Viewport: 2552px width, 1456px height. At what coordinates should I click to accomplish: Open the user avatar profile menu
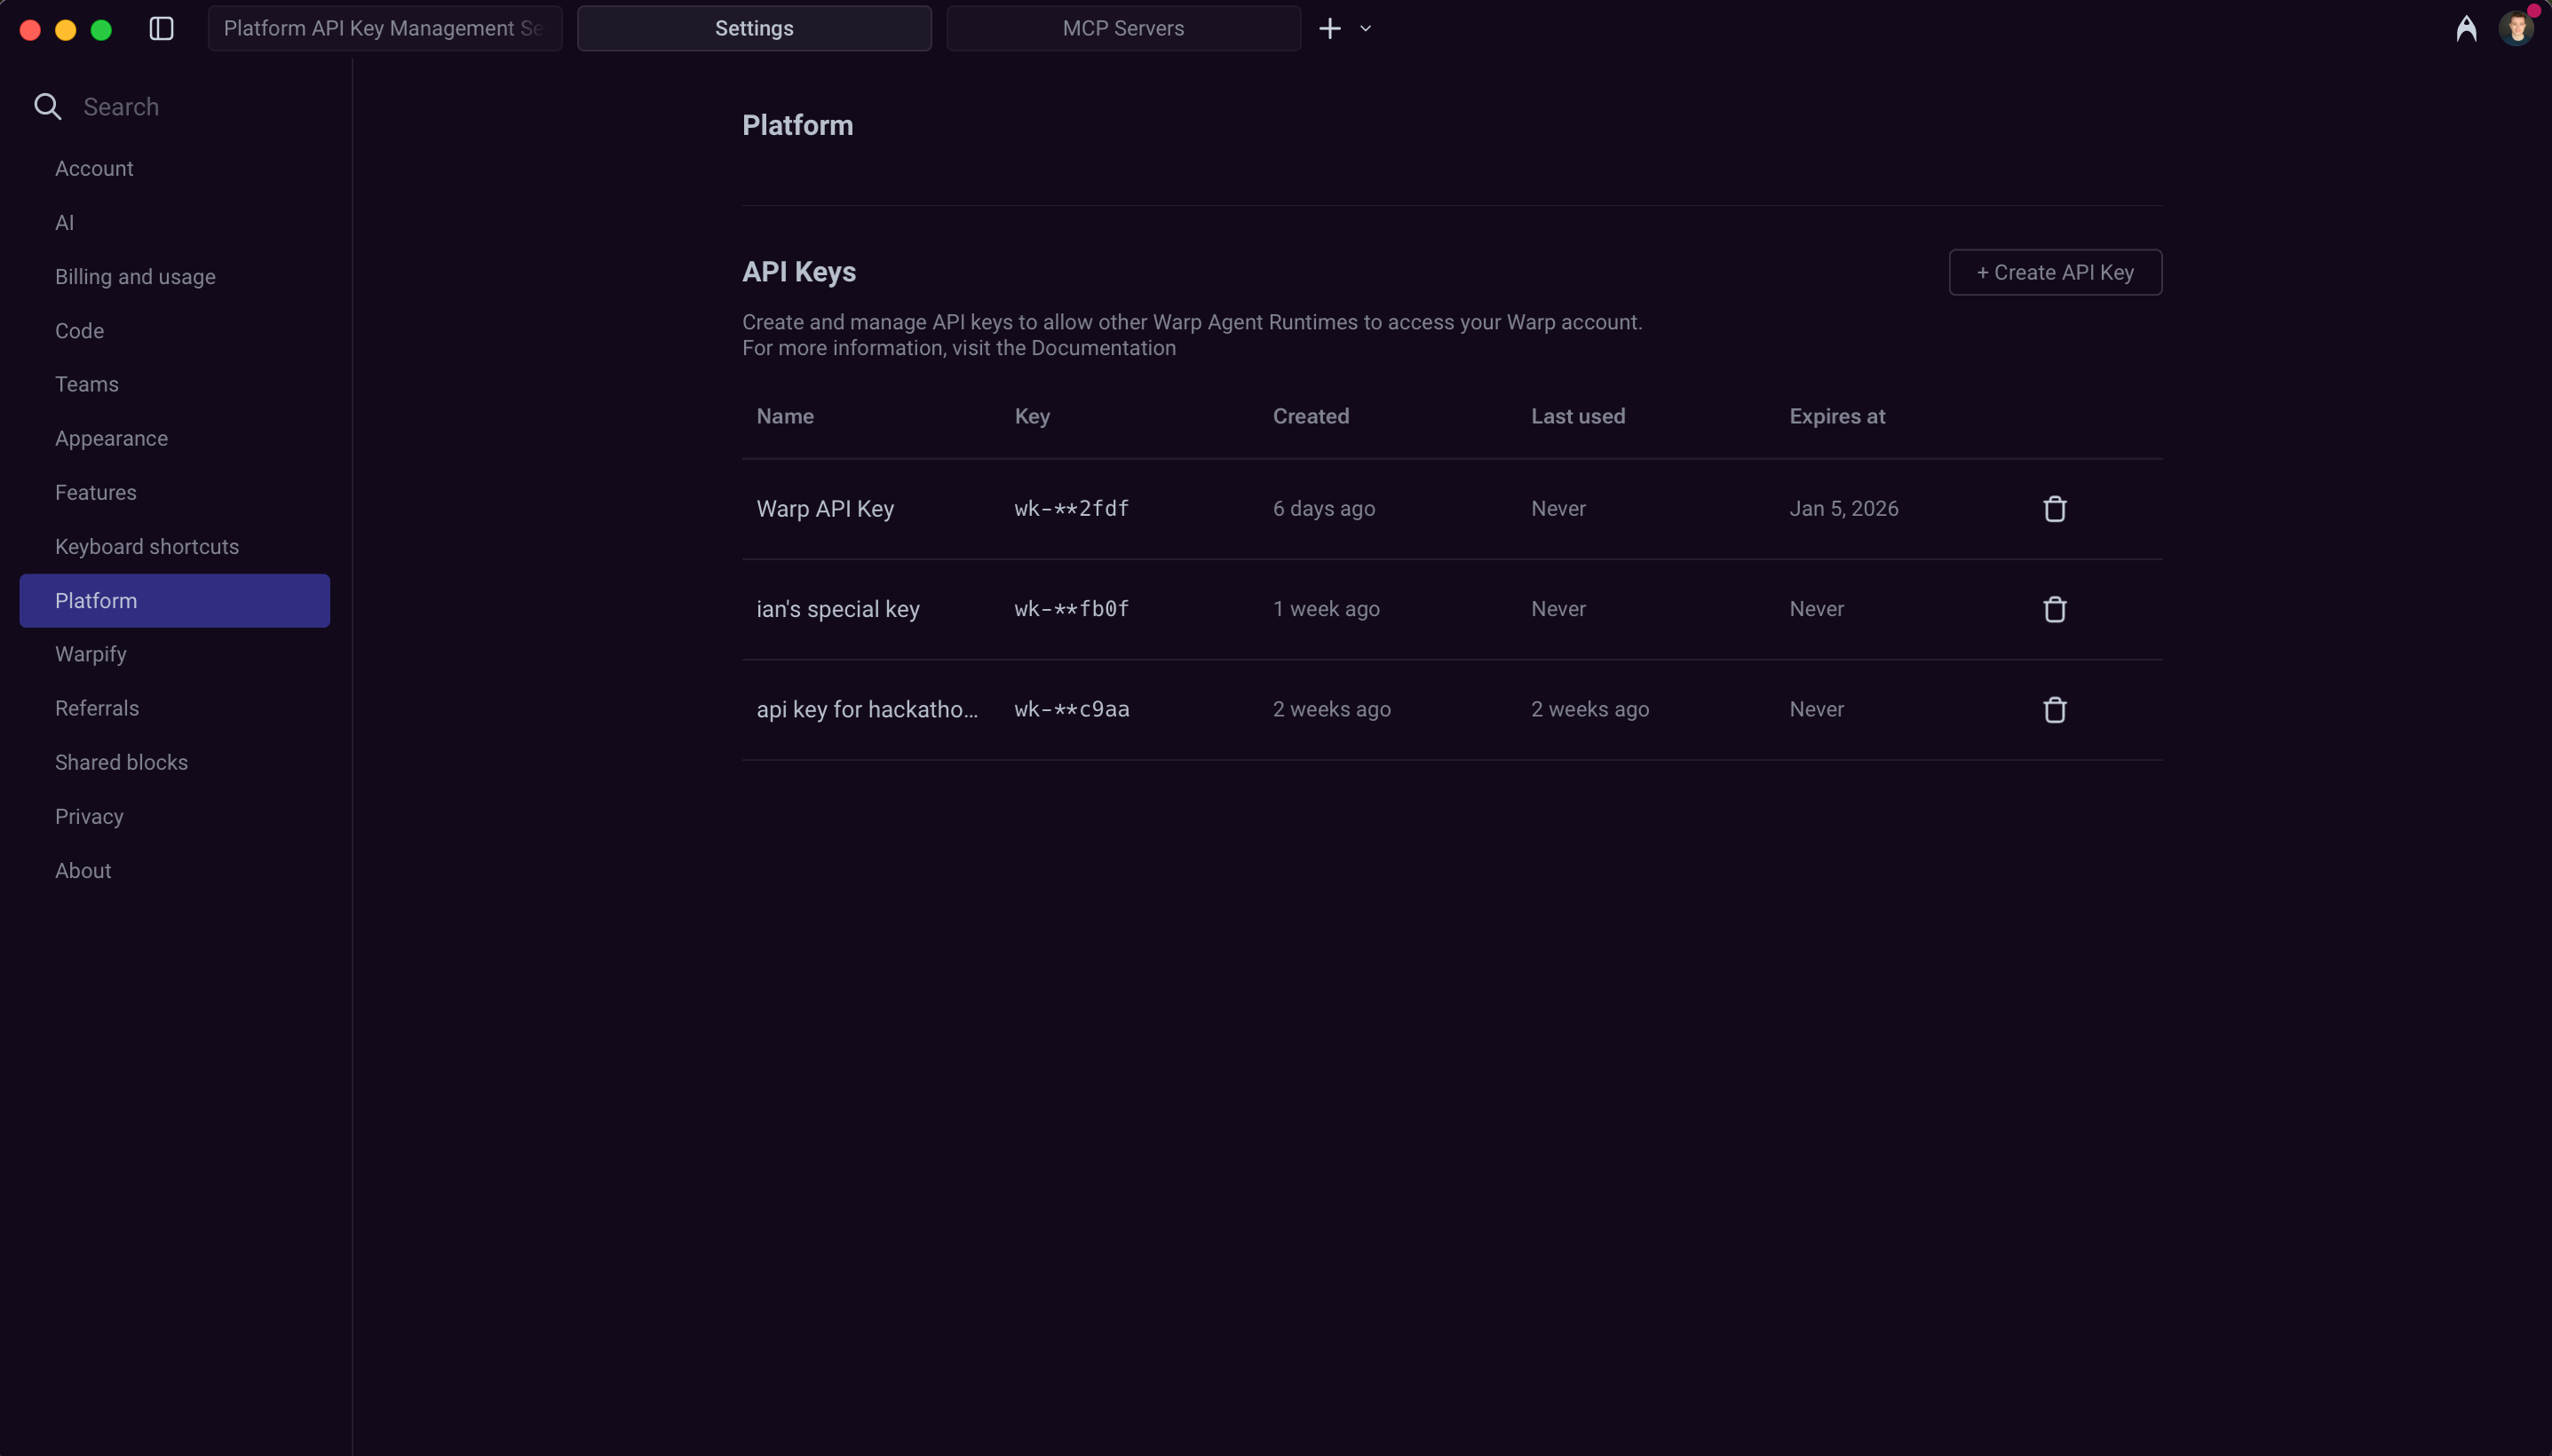tap(2516, 28)
